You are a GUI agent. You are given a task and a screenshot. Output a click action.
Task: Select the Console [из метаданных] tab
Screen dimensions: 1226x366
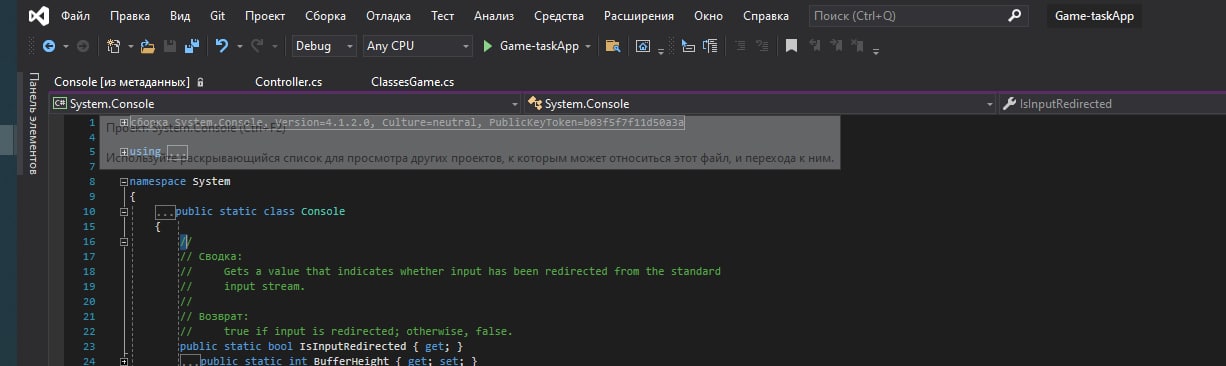point(121,82)
